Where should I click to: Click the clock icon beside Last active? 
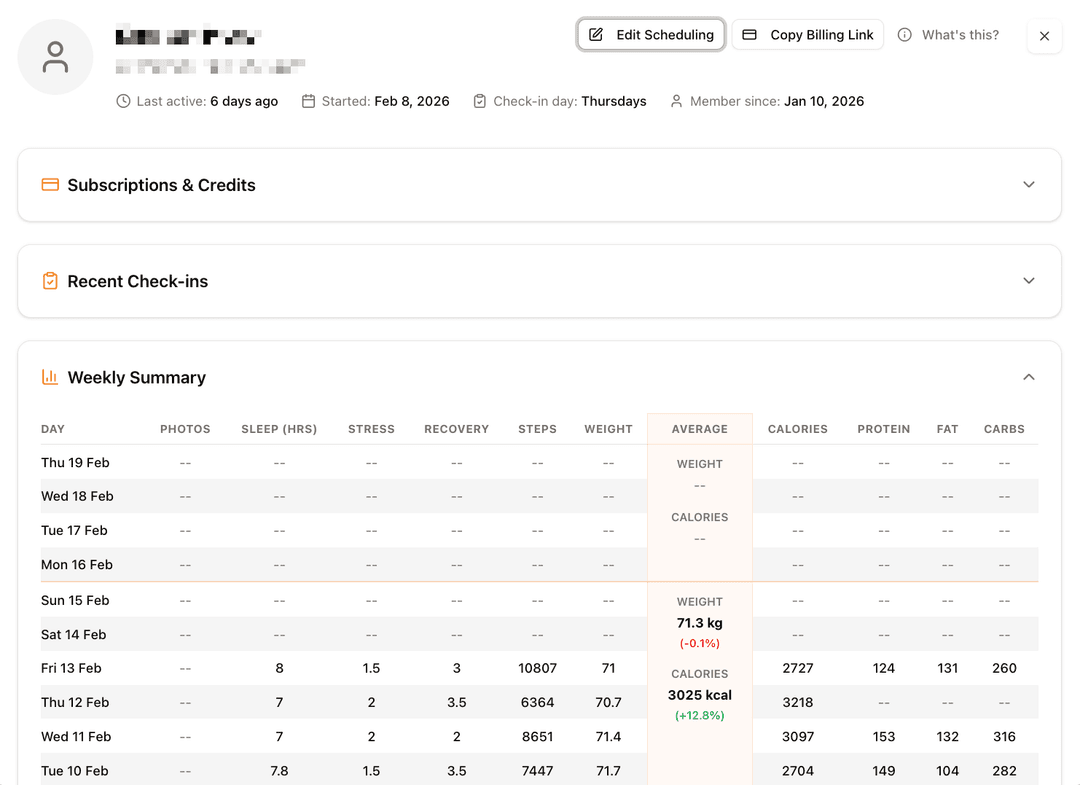123,101
